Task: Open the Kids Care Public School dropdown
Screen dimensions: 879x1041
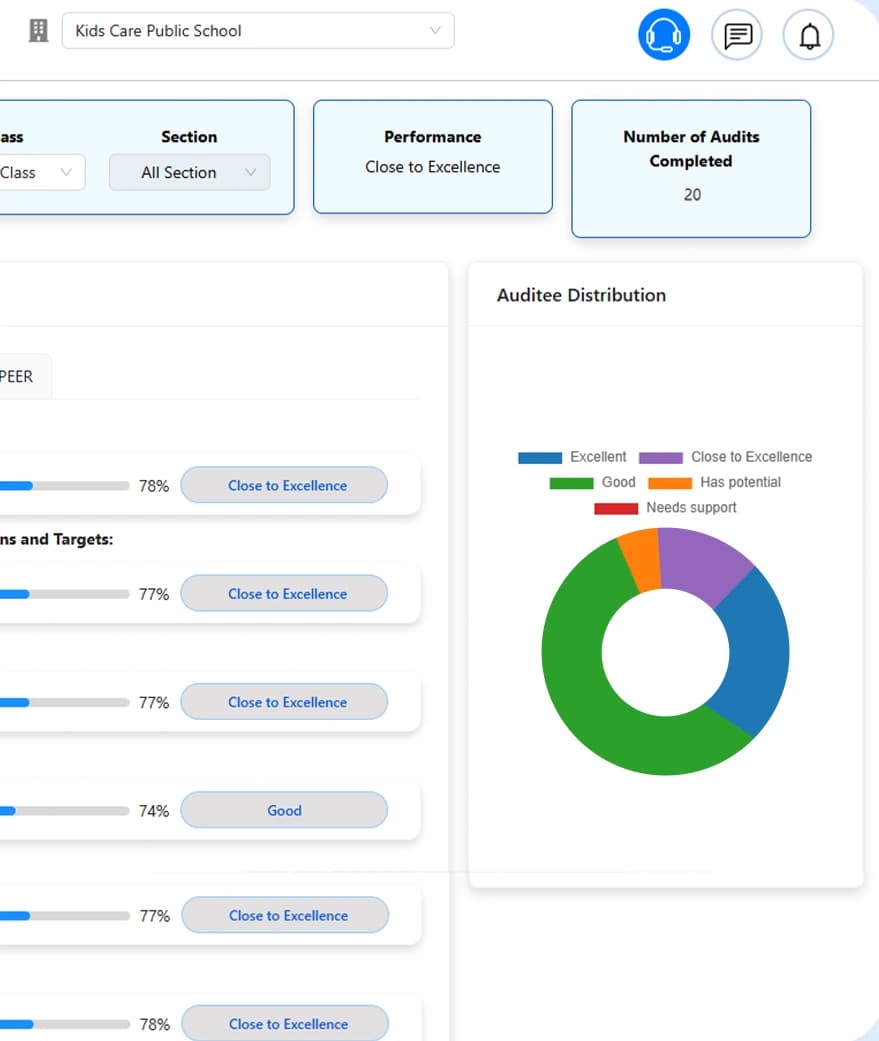Action: point(258,31)
